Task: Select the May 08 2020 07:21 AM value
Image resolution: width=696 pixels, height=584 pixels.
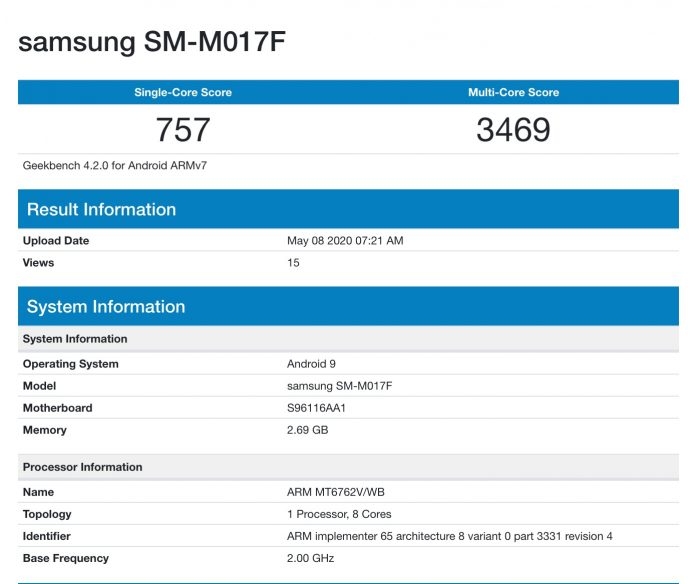Action: click(345, 241)
